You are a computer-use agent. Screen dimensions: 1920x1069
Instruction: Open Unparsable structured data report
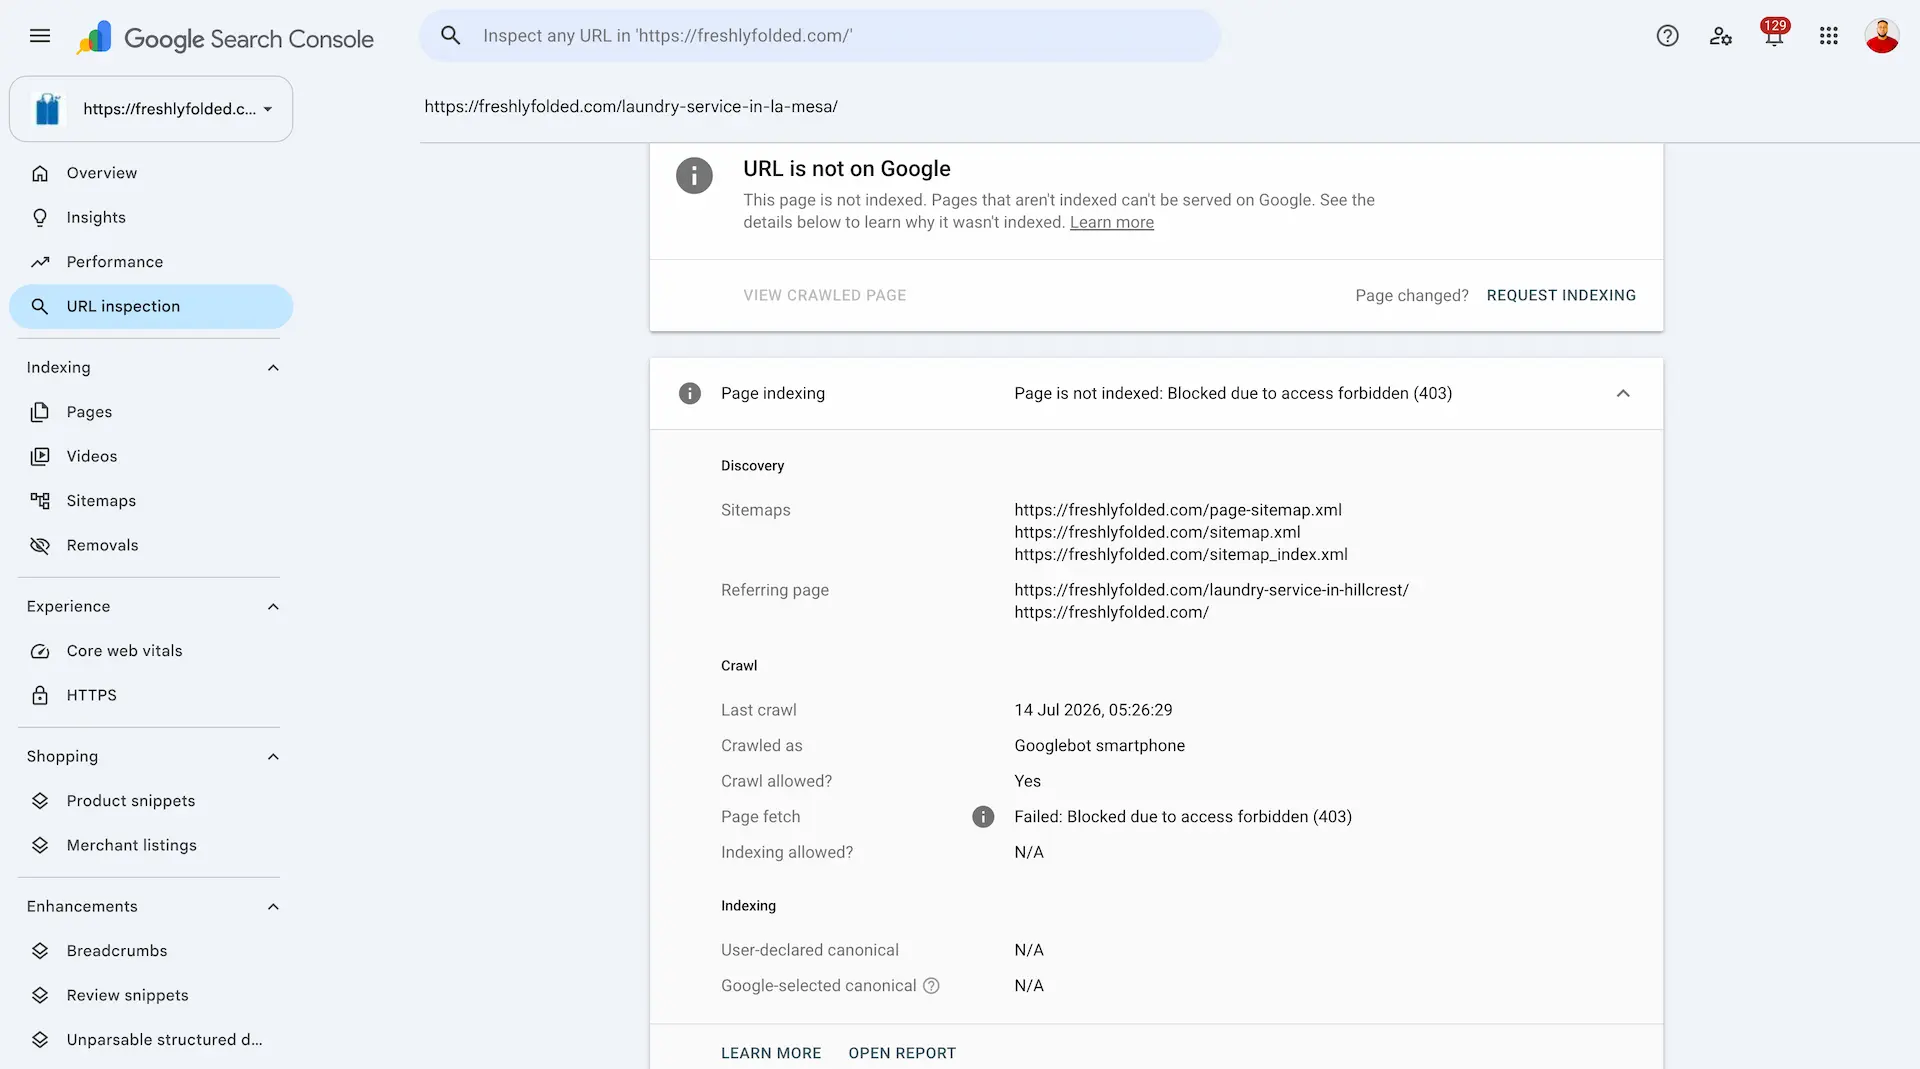151,1040
